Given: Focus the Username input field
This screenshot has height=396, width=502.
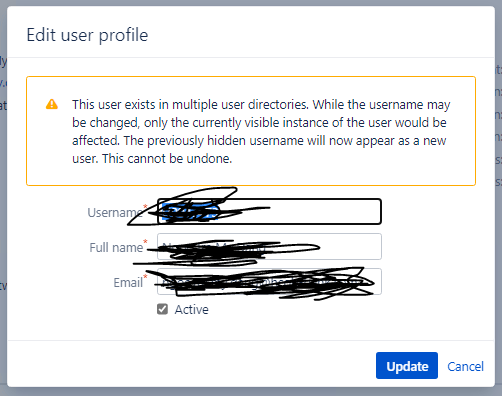Looking at the screenshot, I should 269,211.
